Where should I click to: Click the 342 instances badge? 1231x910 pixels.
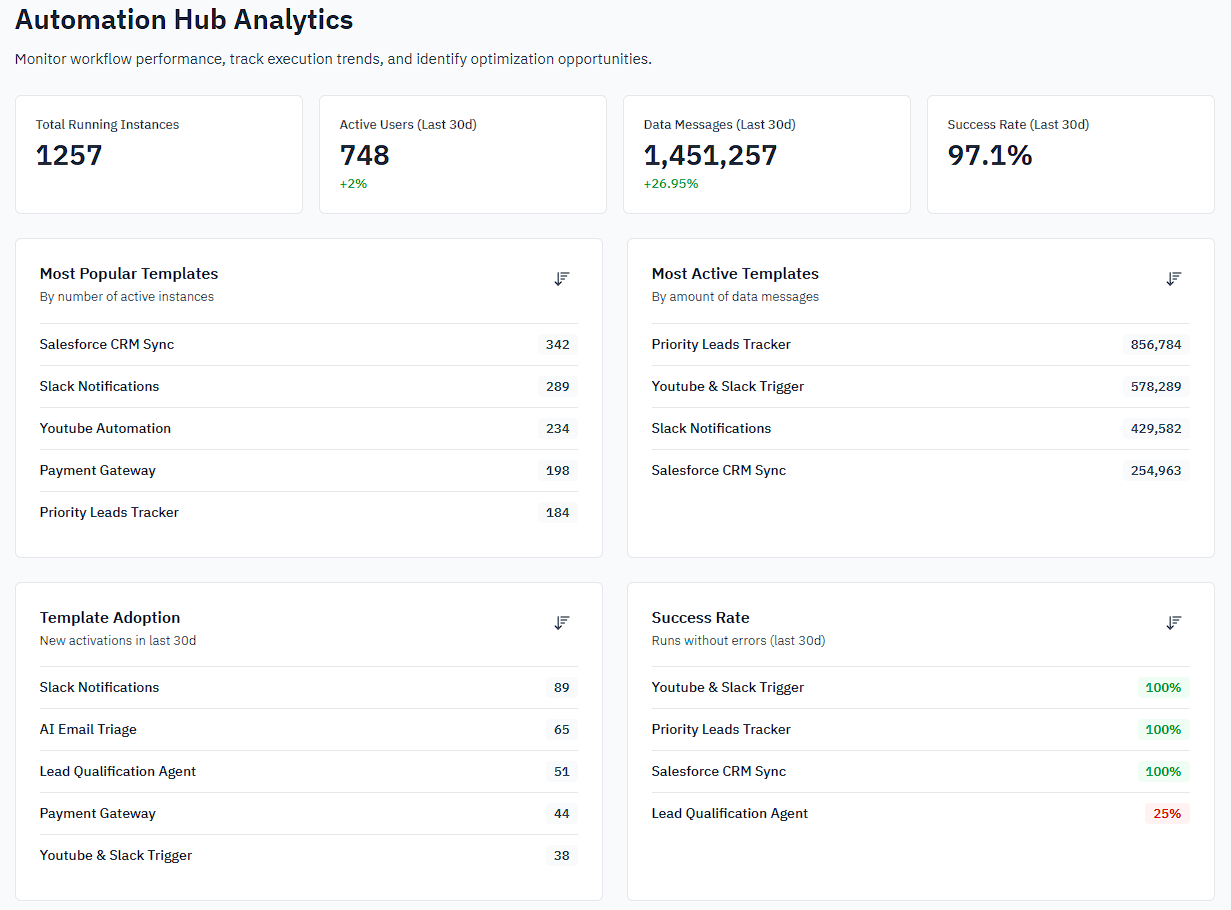tap(558, 345)
